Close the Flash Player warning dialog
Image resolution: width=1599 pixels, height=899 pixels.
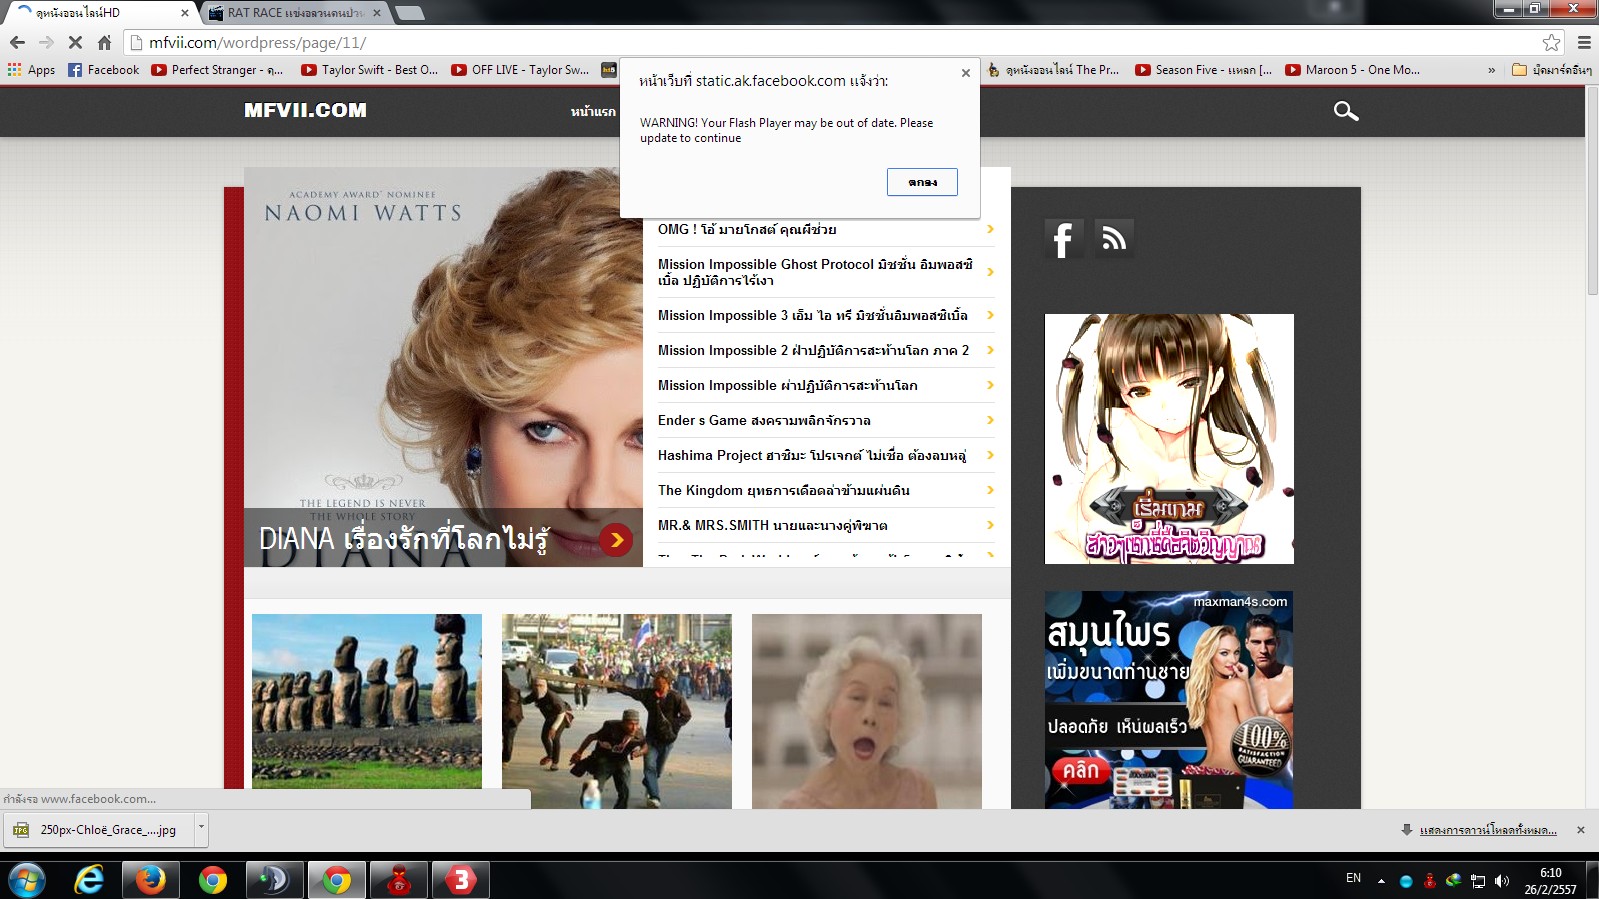click(x=965, y=73)
